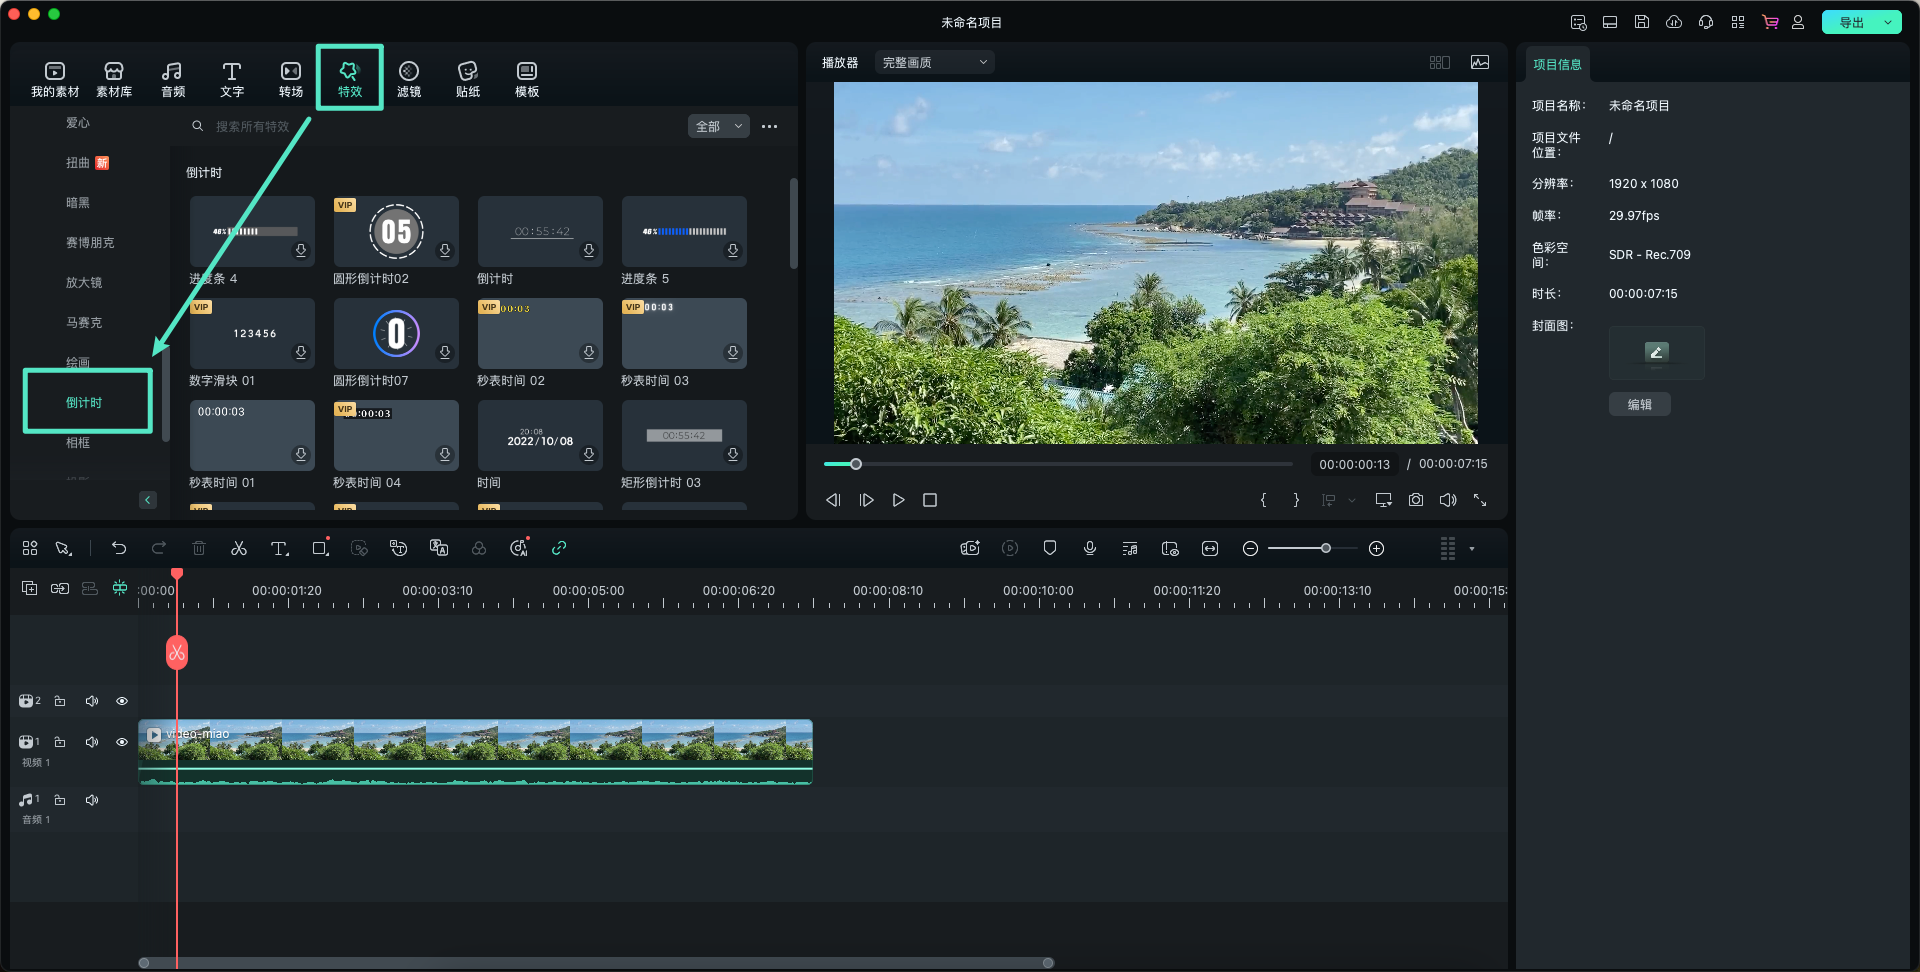Click the voiceover microphone icon
Image resolution: width=1920 pixels, height=972 pixels.
click(1089, 548)
